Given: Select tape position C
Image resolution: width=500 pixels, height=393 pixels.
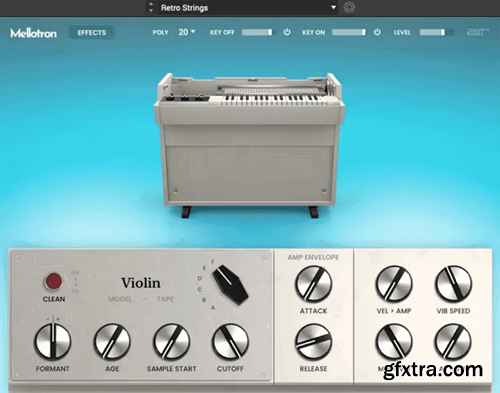Looking at the screenshot, I should click(x=200, y=289).
